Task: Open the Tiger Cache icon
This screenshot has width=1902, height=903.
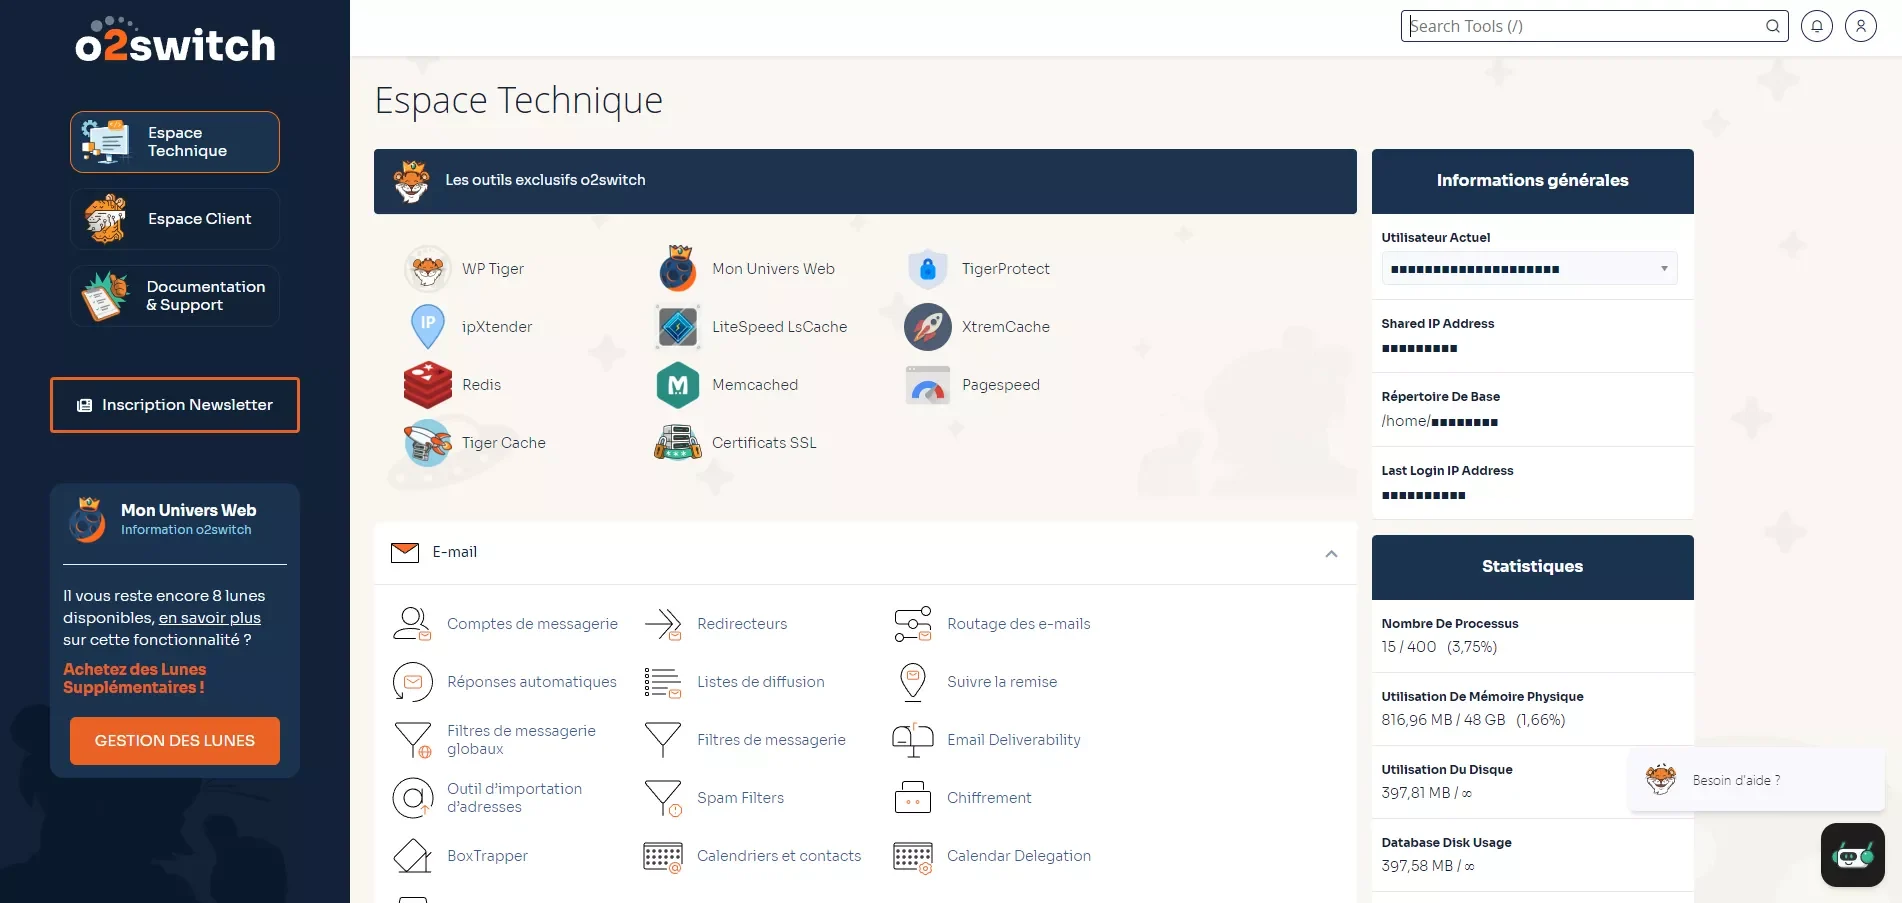Action: 428,443
